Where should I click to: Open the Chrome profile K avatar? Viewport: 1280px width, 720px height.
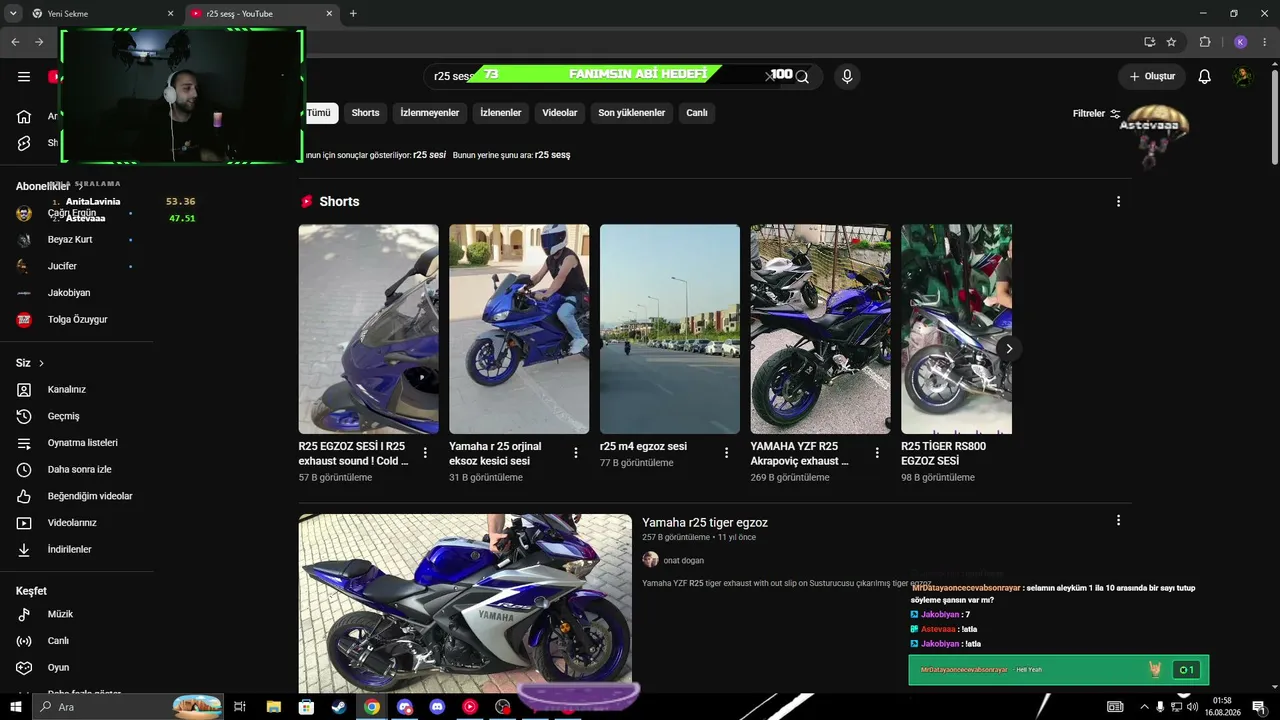click(x=1241, y=42)
